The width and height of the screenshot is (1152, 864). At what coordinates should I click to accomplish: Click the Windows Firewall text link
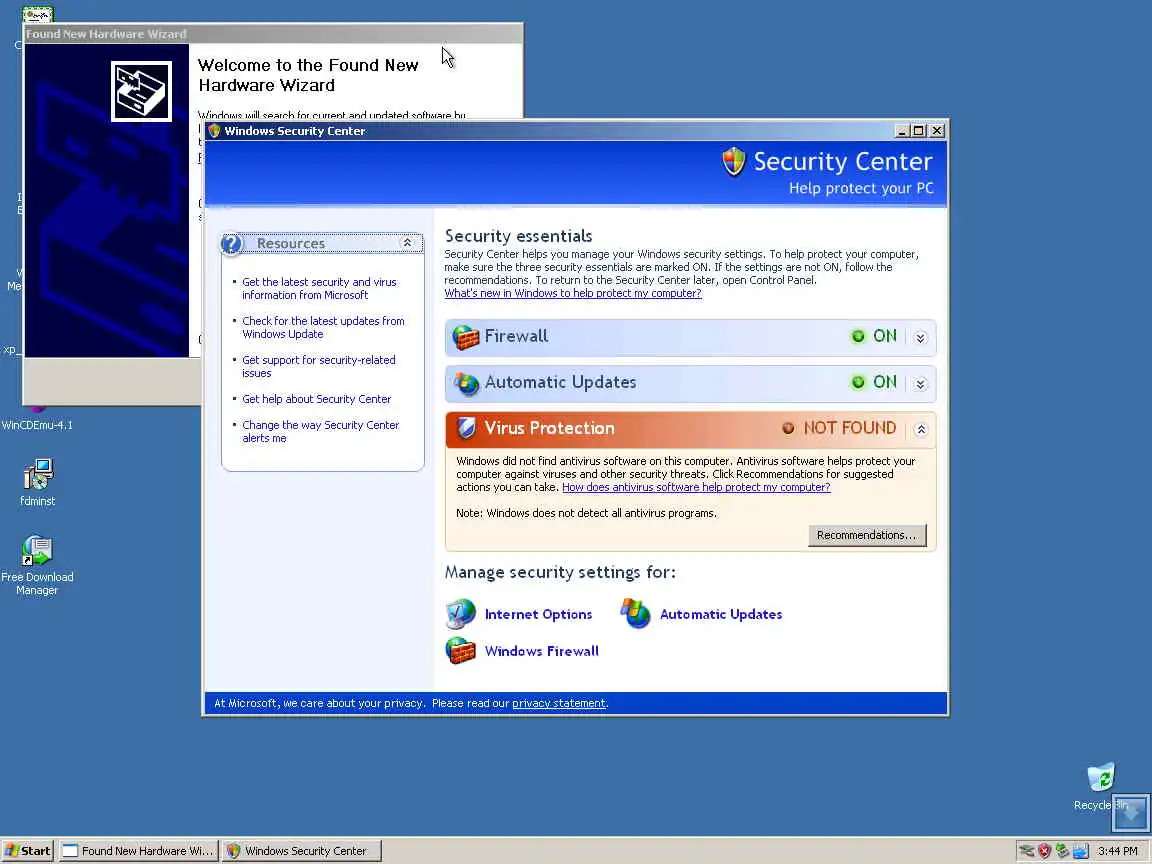[541, 651]
